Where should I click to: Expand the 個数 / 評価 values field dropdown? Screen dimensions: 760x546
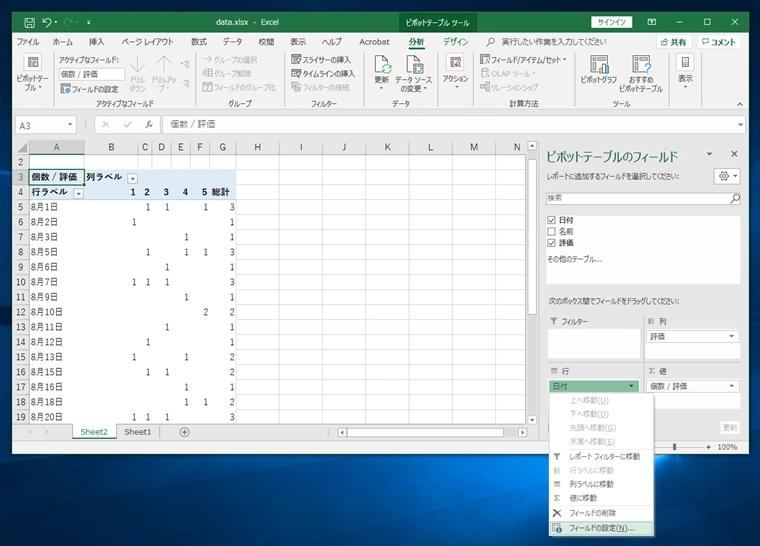731,386
